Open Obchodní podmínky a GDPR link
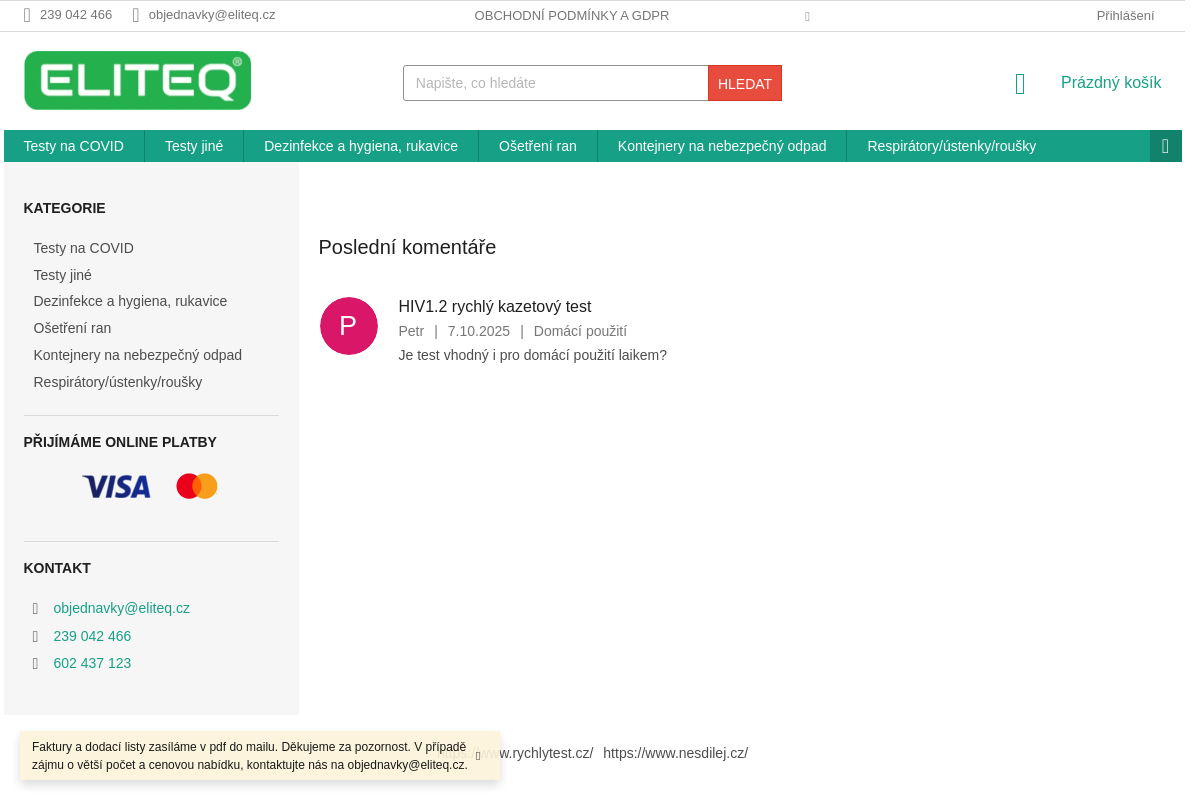 [x=572, y=15]
